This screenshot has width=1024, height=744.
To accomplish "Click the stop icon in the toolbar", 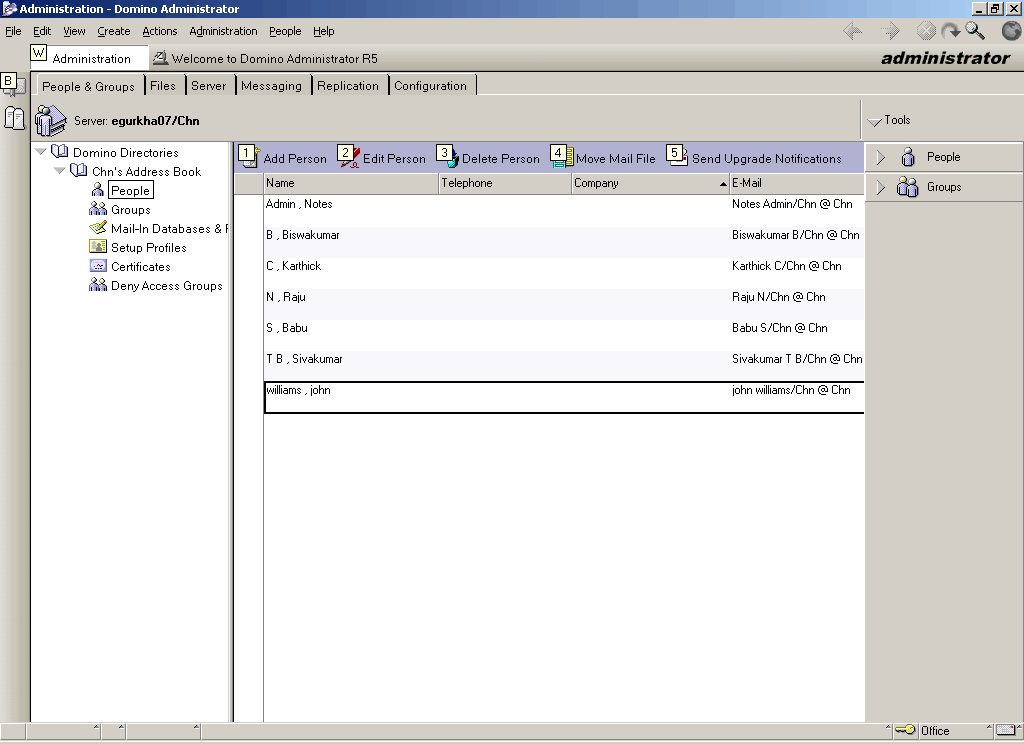I will click(925, 31).
